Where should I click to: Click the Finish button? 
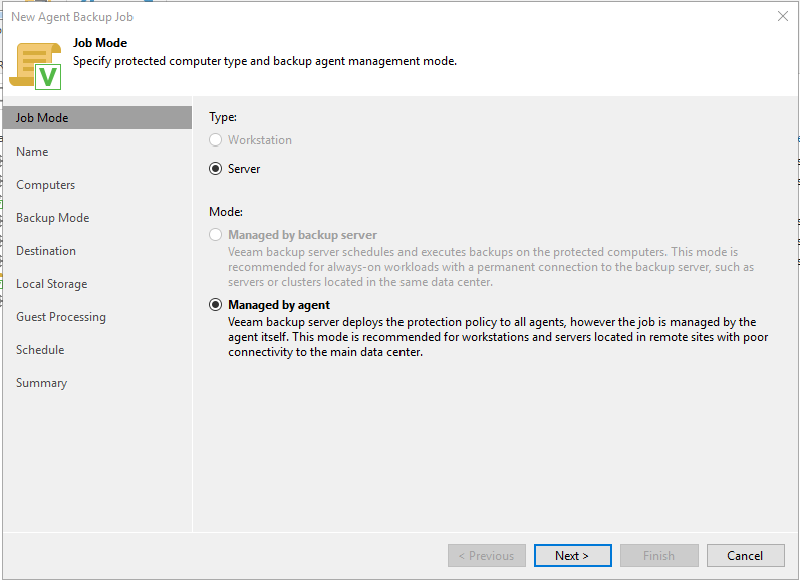coord(659,555)
